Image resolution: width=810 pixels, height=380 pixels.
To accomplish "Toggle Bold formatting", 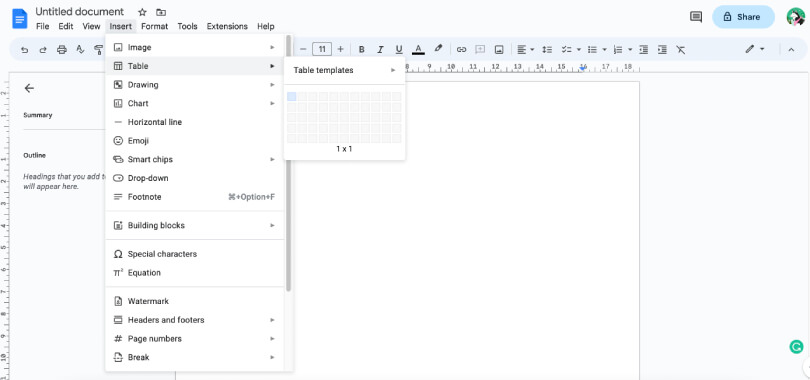I will coord(362,50).
